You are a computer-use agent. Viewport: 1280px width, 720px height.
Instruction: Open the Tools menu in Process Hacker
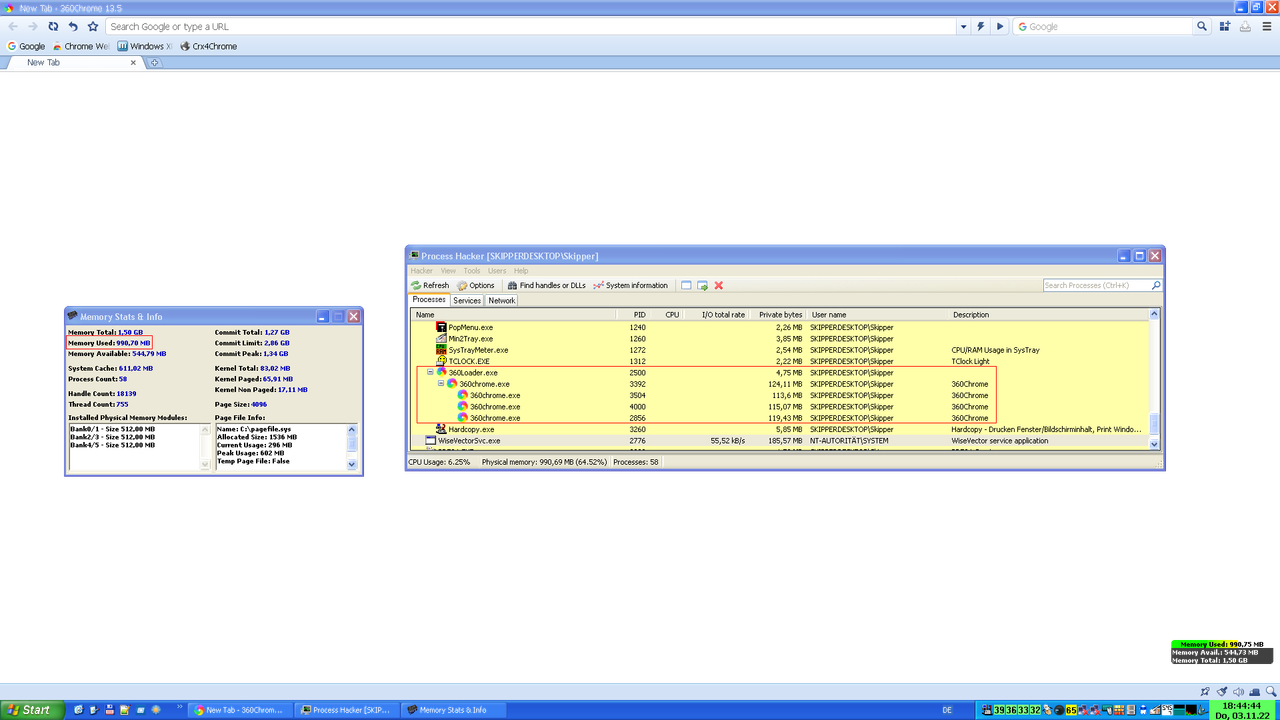[x=472, y=271]
